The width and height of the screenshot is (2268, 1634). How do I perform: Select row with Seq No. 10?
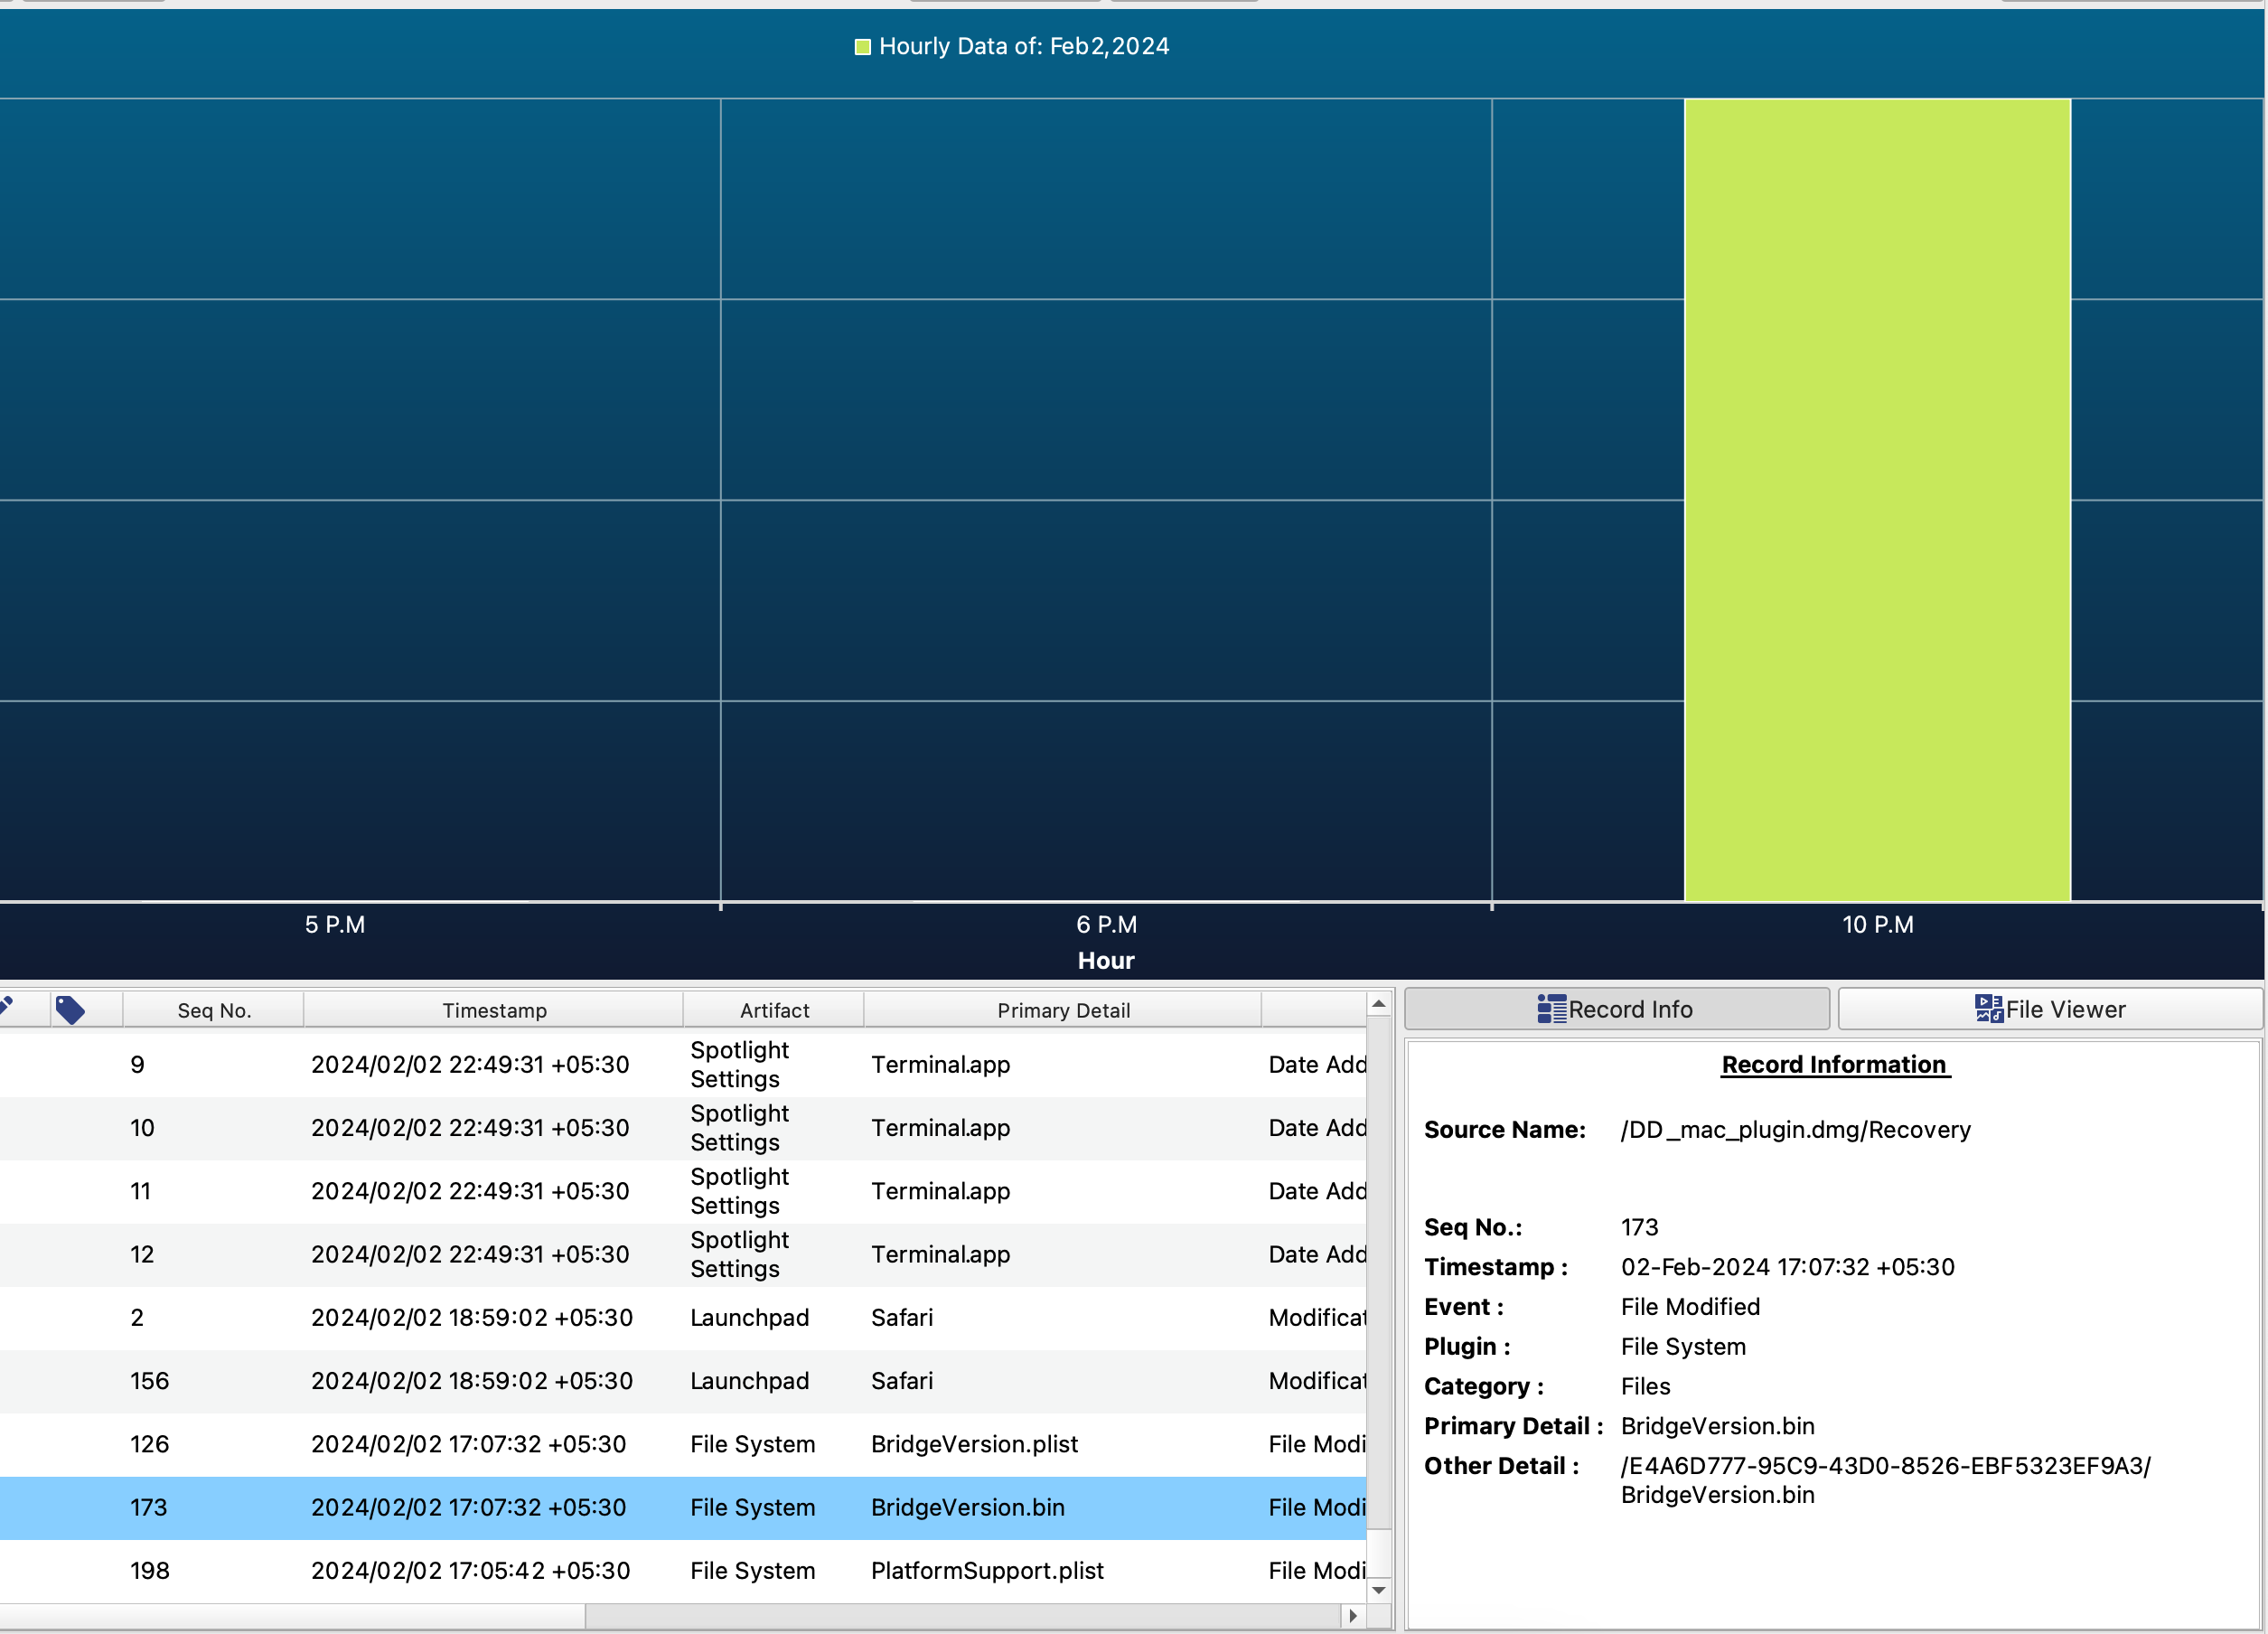(x=683, y=1128)
